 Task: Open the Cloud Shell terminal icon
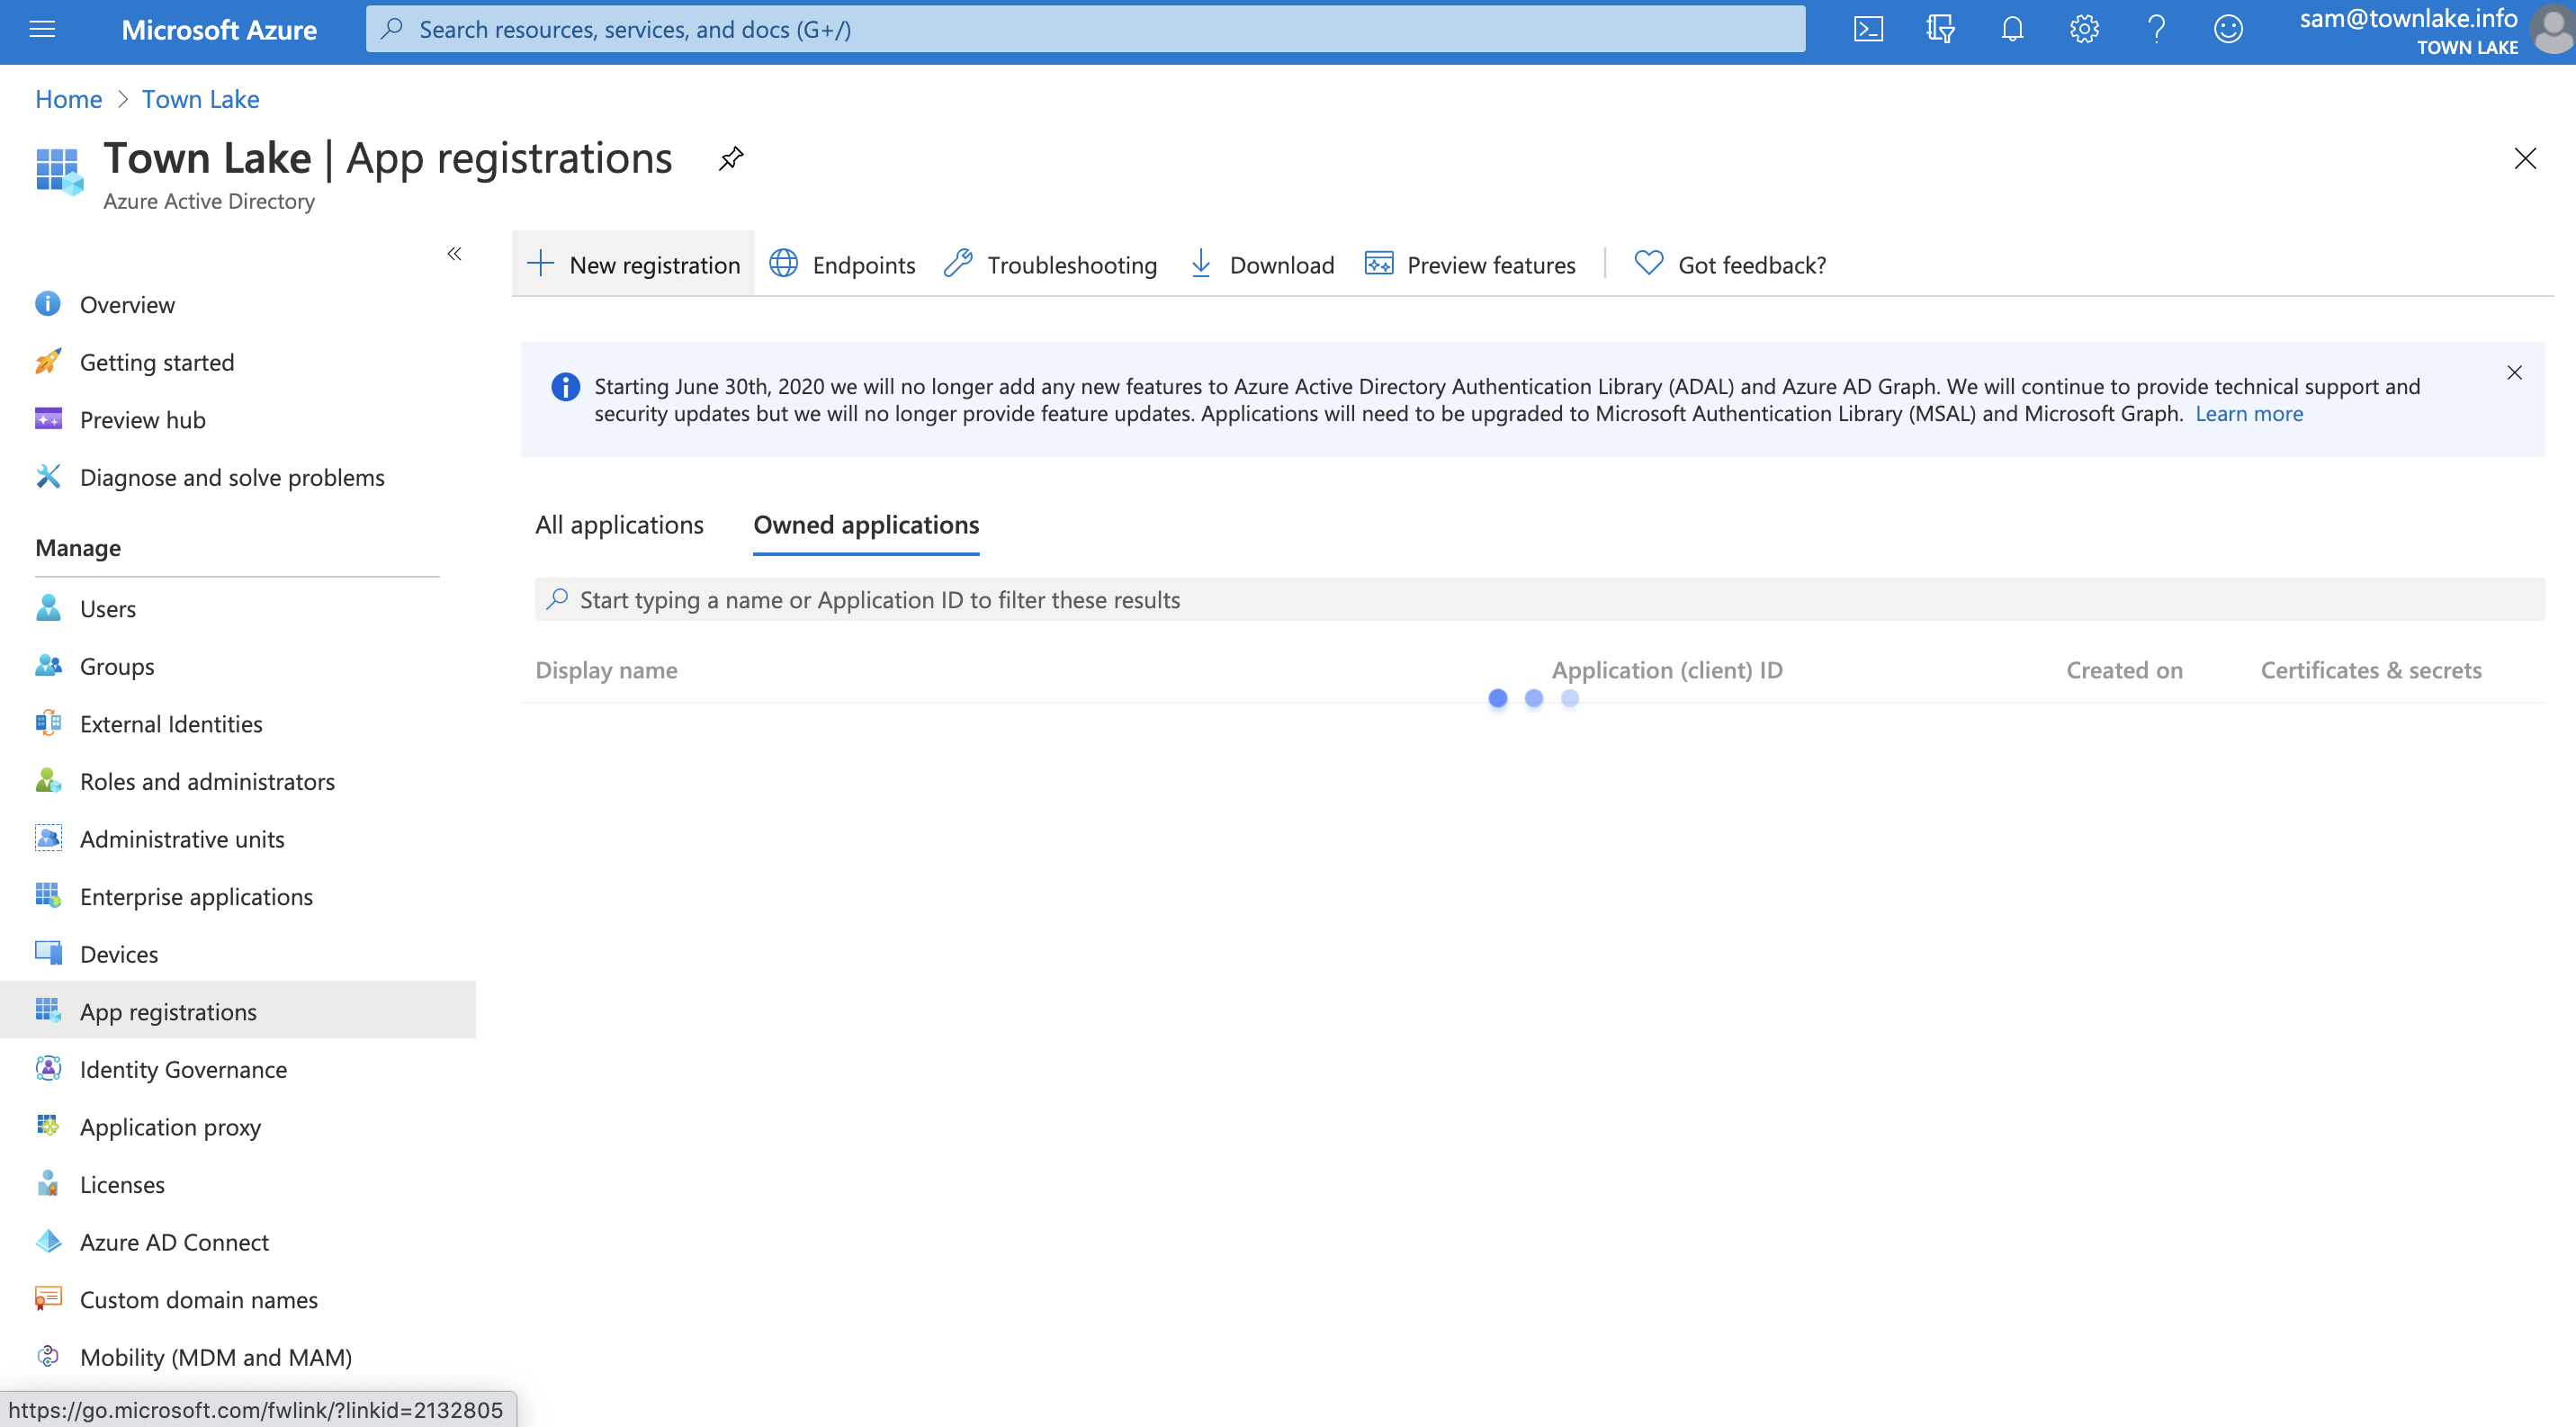pos(1868,29)
